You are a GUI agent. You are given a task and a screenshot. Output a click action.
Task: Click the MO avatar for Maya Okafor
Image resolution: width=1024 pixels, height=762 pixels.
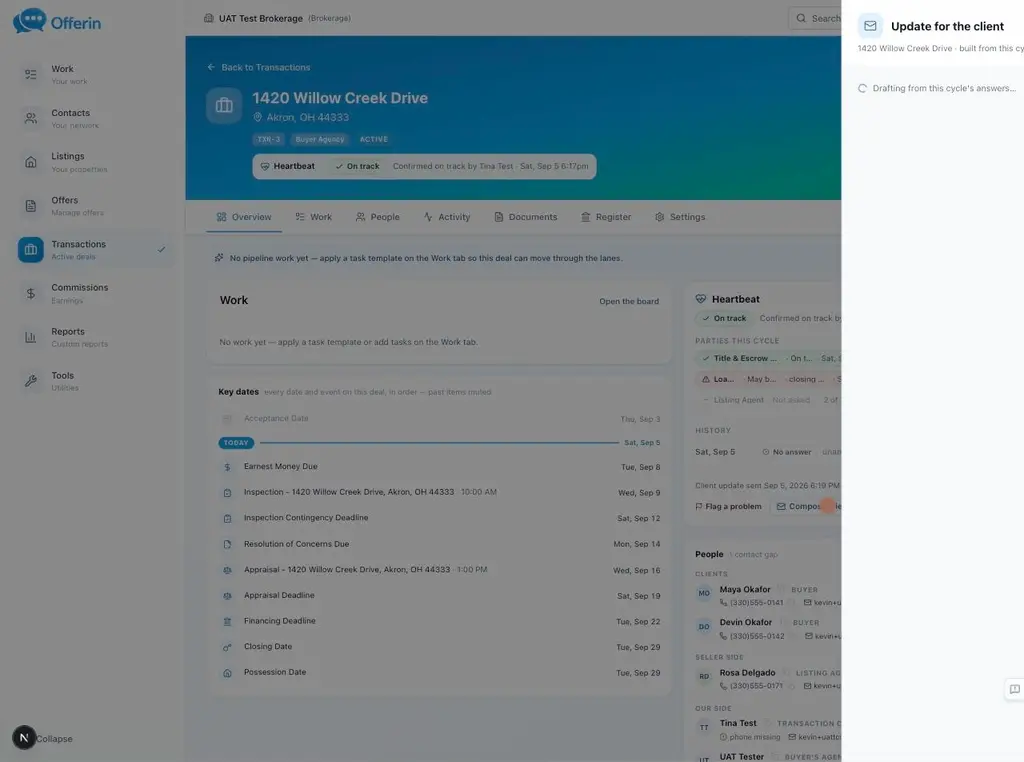click(704, 594)
